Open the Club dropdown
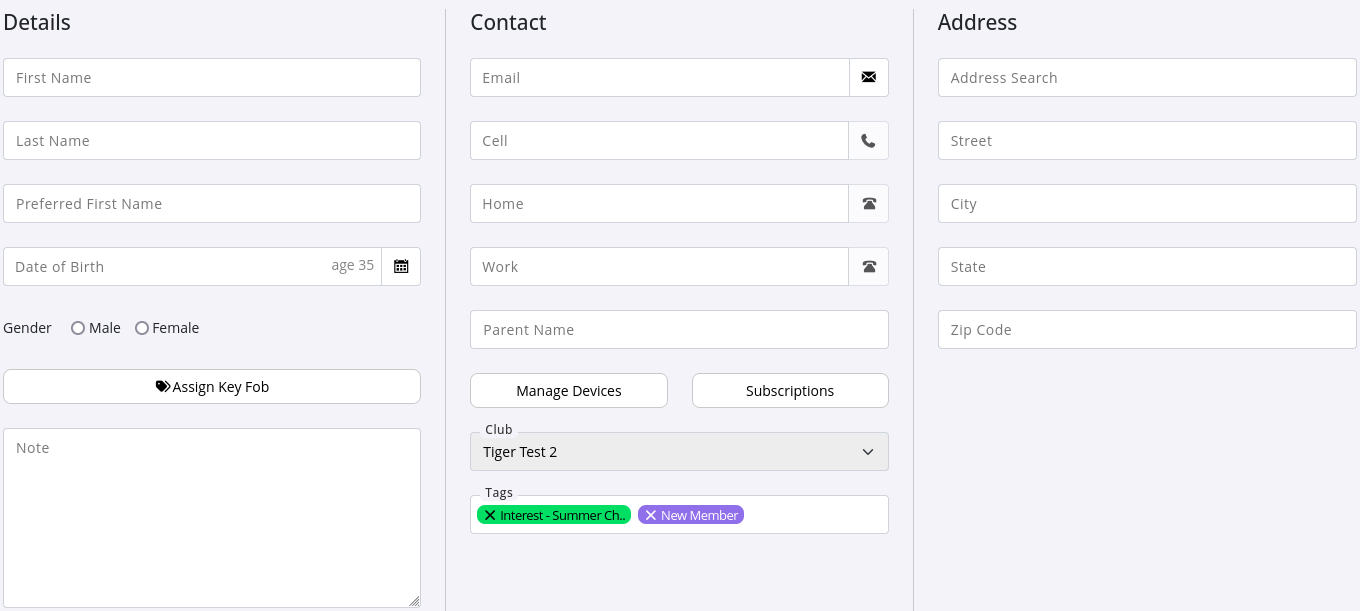This screenshot has height=611, width=1360. pyautogui.click(x=679, y=452)
